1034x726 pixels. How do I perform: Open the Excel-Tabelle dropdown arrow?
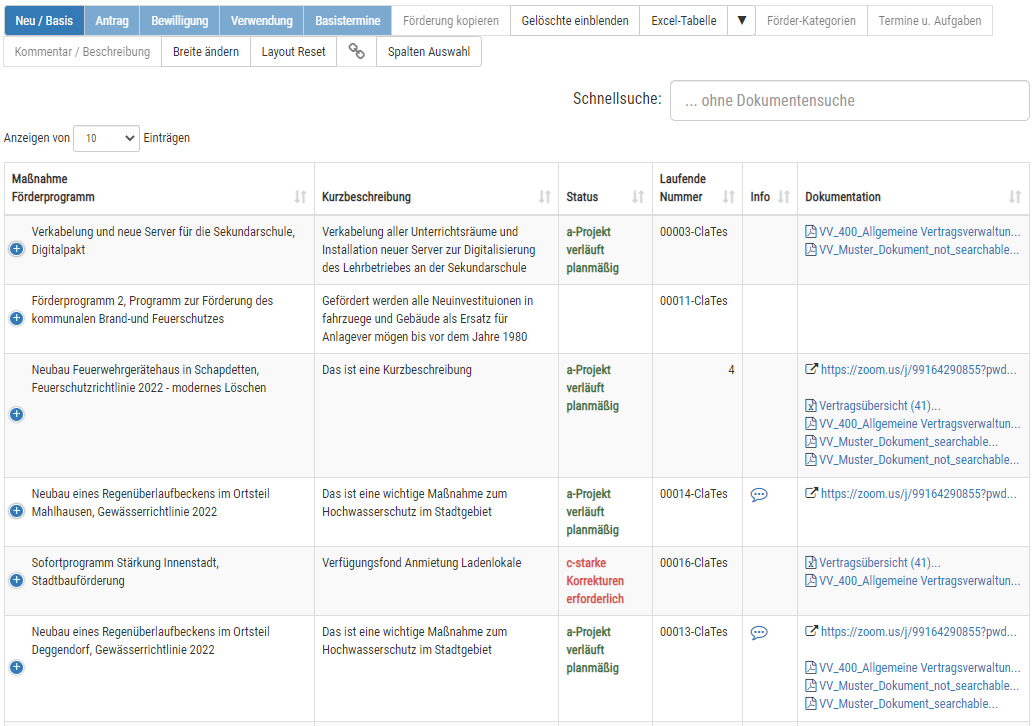click(742, 20)
